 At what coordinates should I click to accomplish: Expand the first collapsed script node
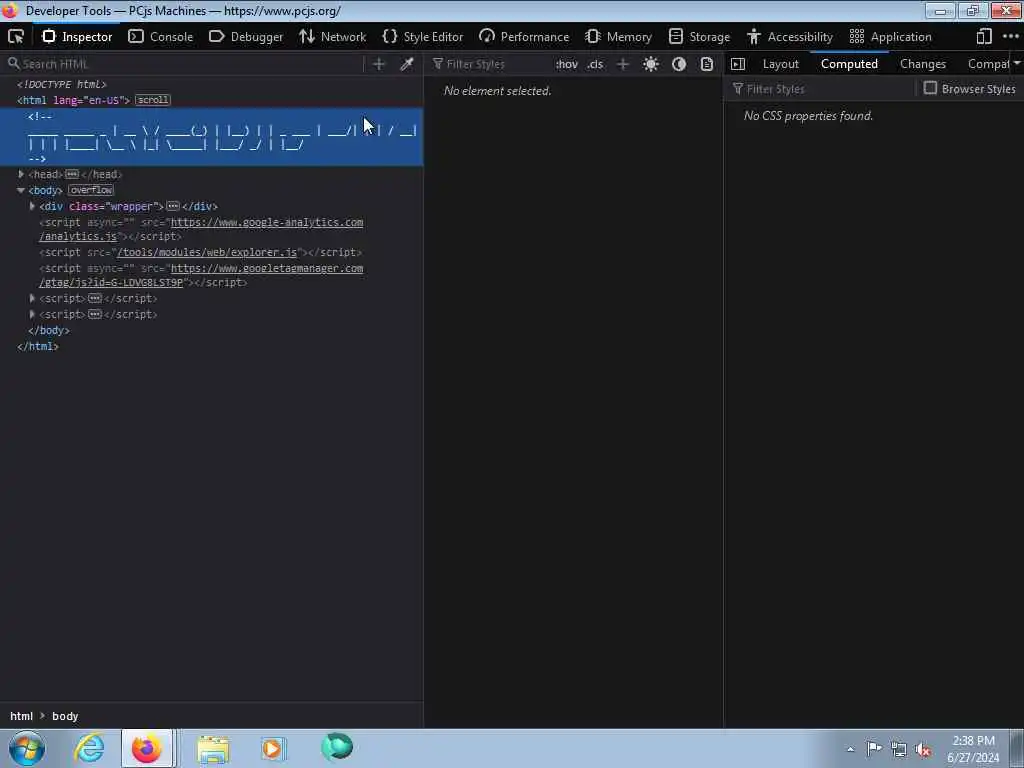(32, 298)
